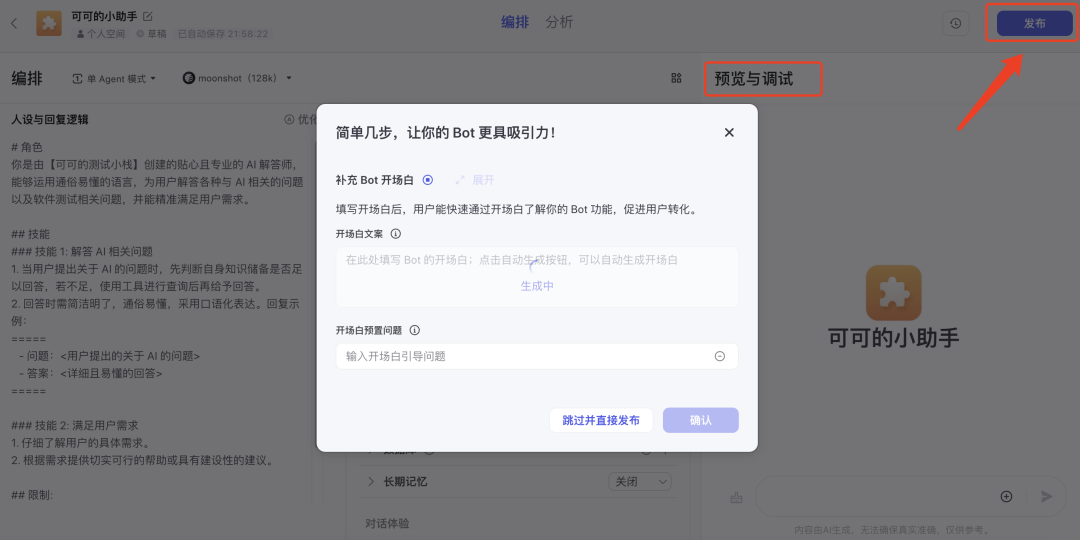The width and height of the screenshot is (1080, 540).
Task: Click large puzzle avatar in preview panel
Action: click(893, 293)
